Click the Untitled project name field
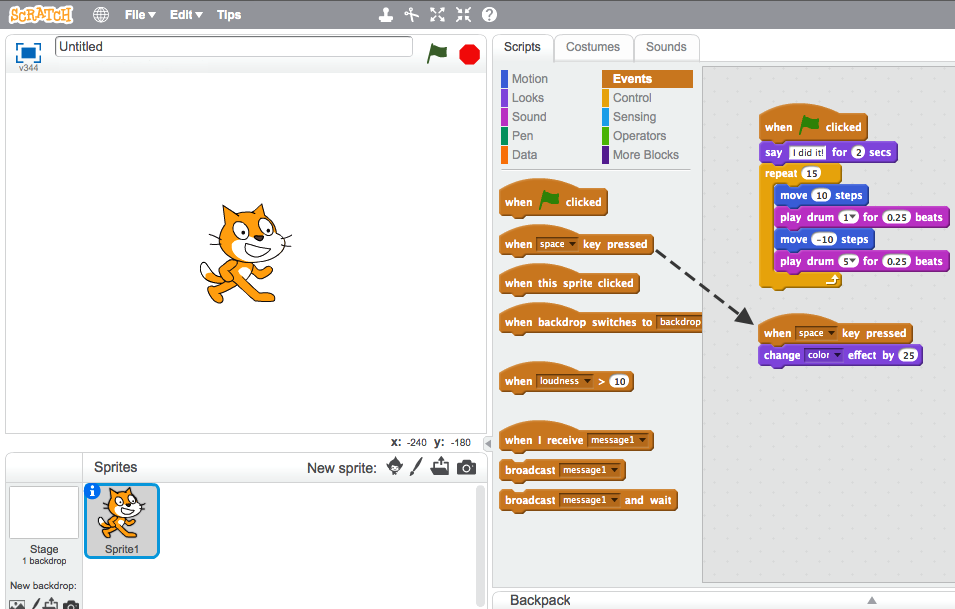 234,47
